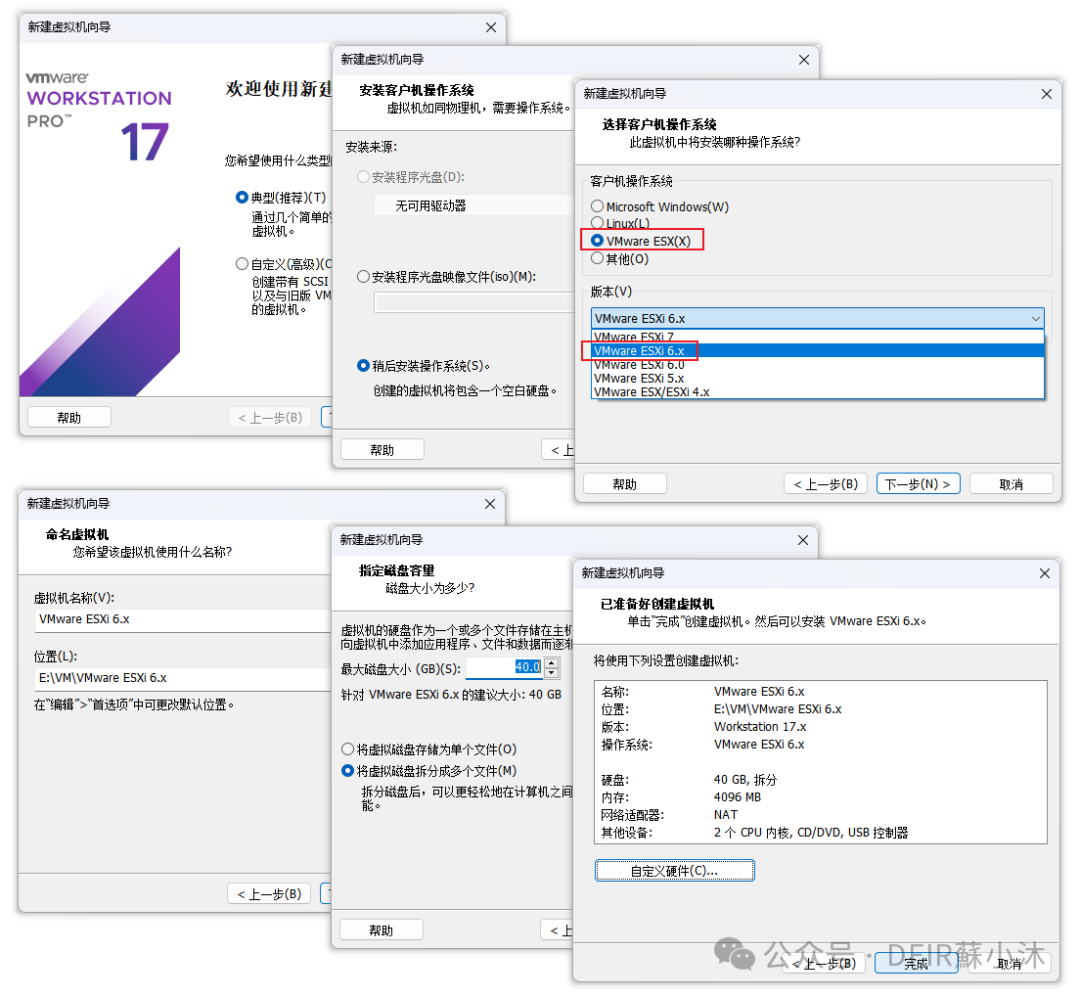This screenshot has width=1080, height=998.
Task: Click 帮助 in specify disk capacity window
Action: [382, 931]
